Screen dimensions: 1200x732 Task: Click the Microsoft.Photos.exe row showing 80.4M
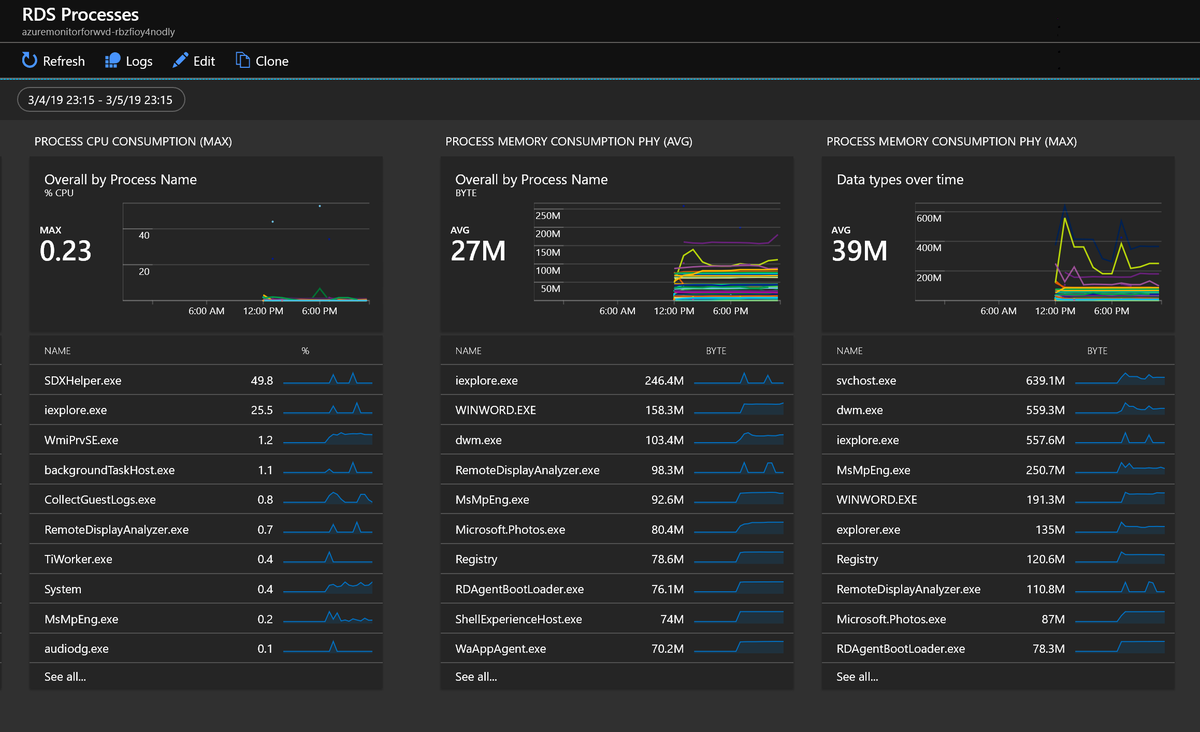pos(617,530)
